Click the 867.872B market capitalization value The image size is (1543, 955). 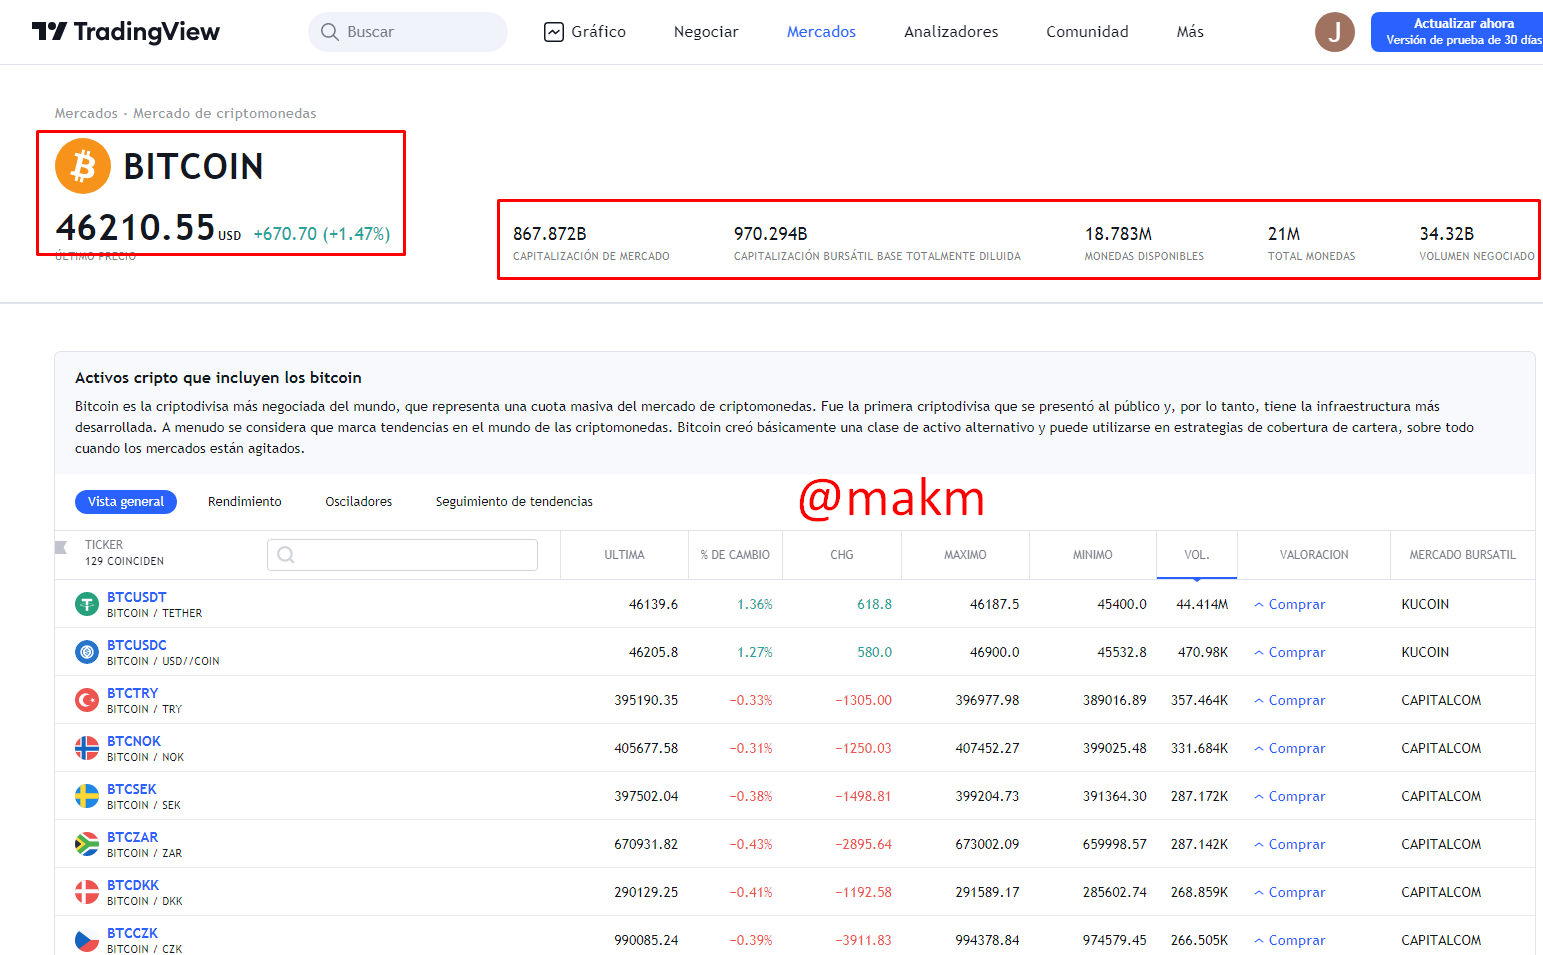pos(550,234)
